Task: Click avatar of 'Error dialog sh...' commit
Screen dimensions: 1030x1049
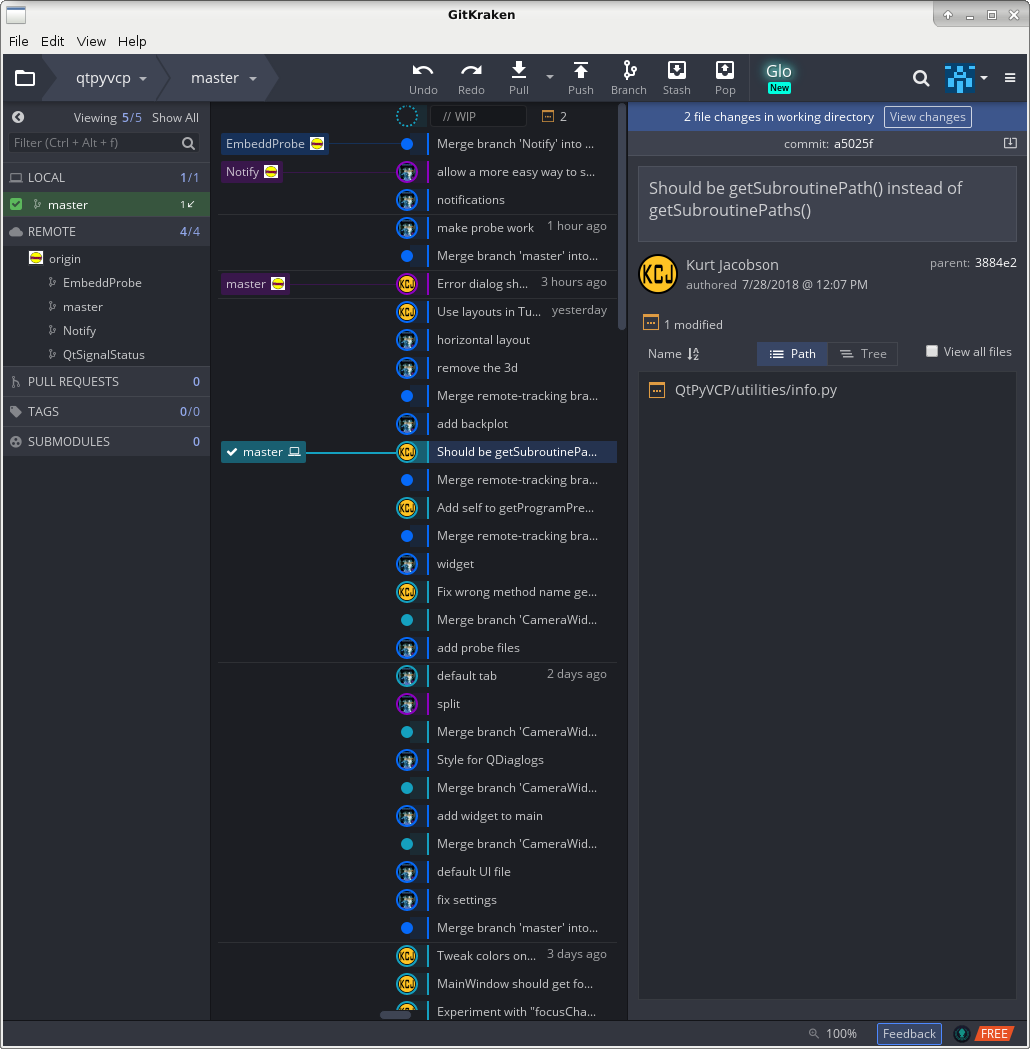Action: pyautogui.click(x=407, y=284)
